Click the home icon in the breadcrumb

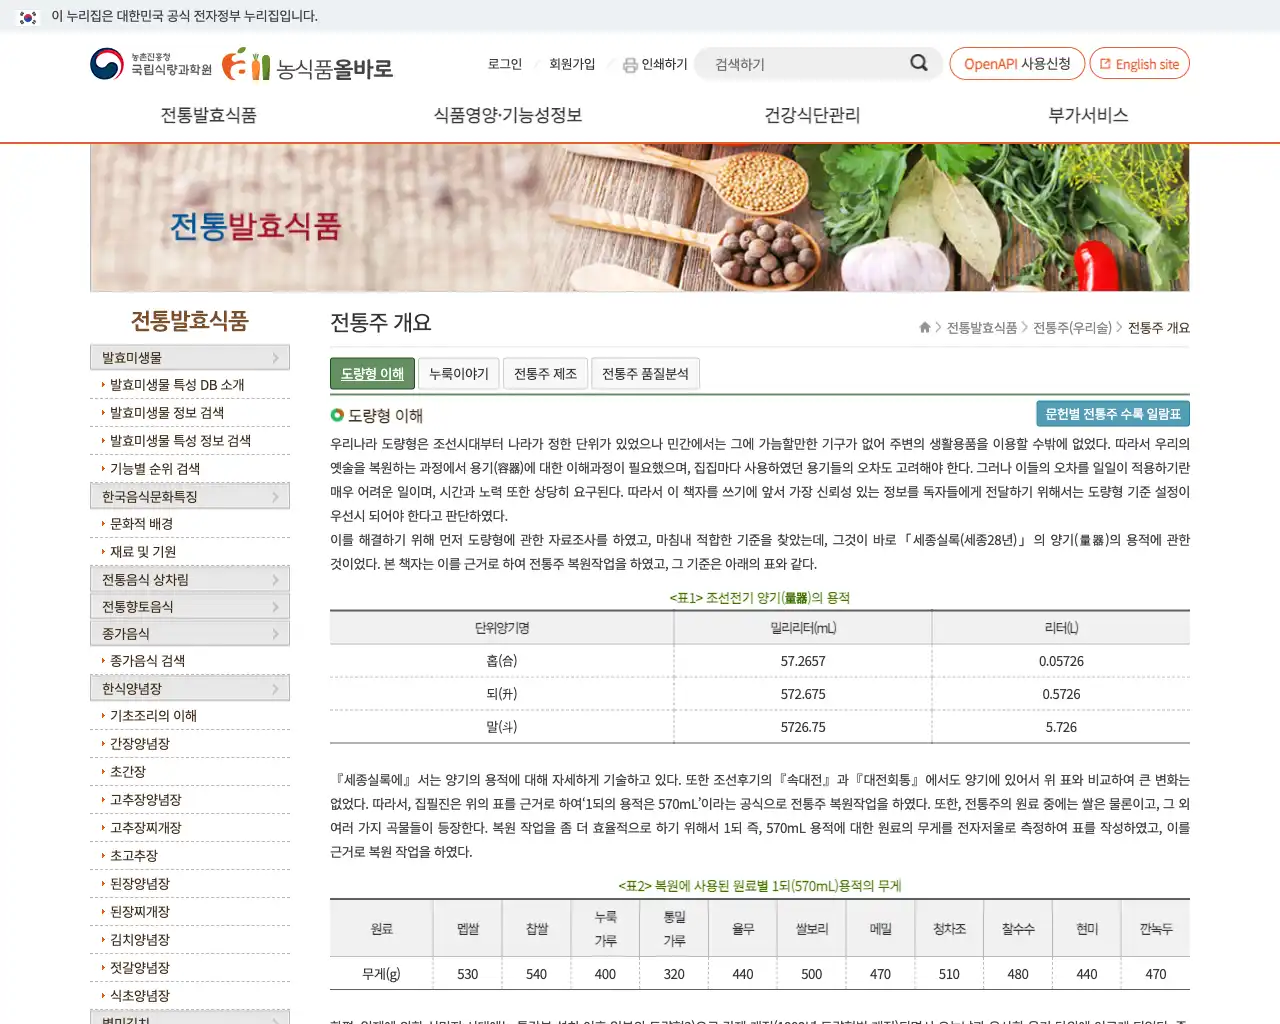click(x=924, y=327)
